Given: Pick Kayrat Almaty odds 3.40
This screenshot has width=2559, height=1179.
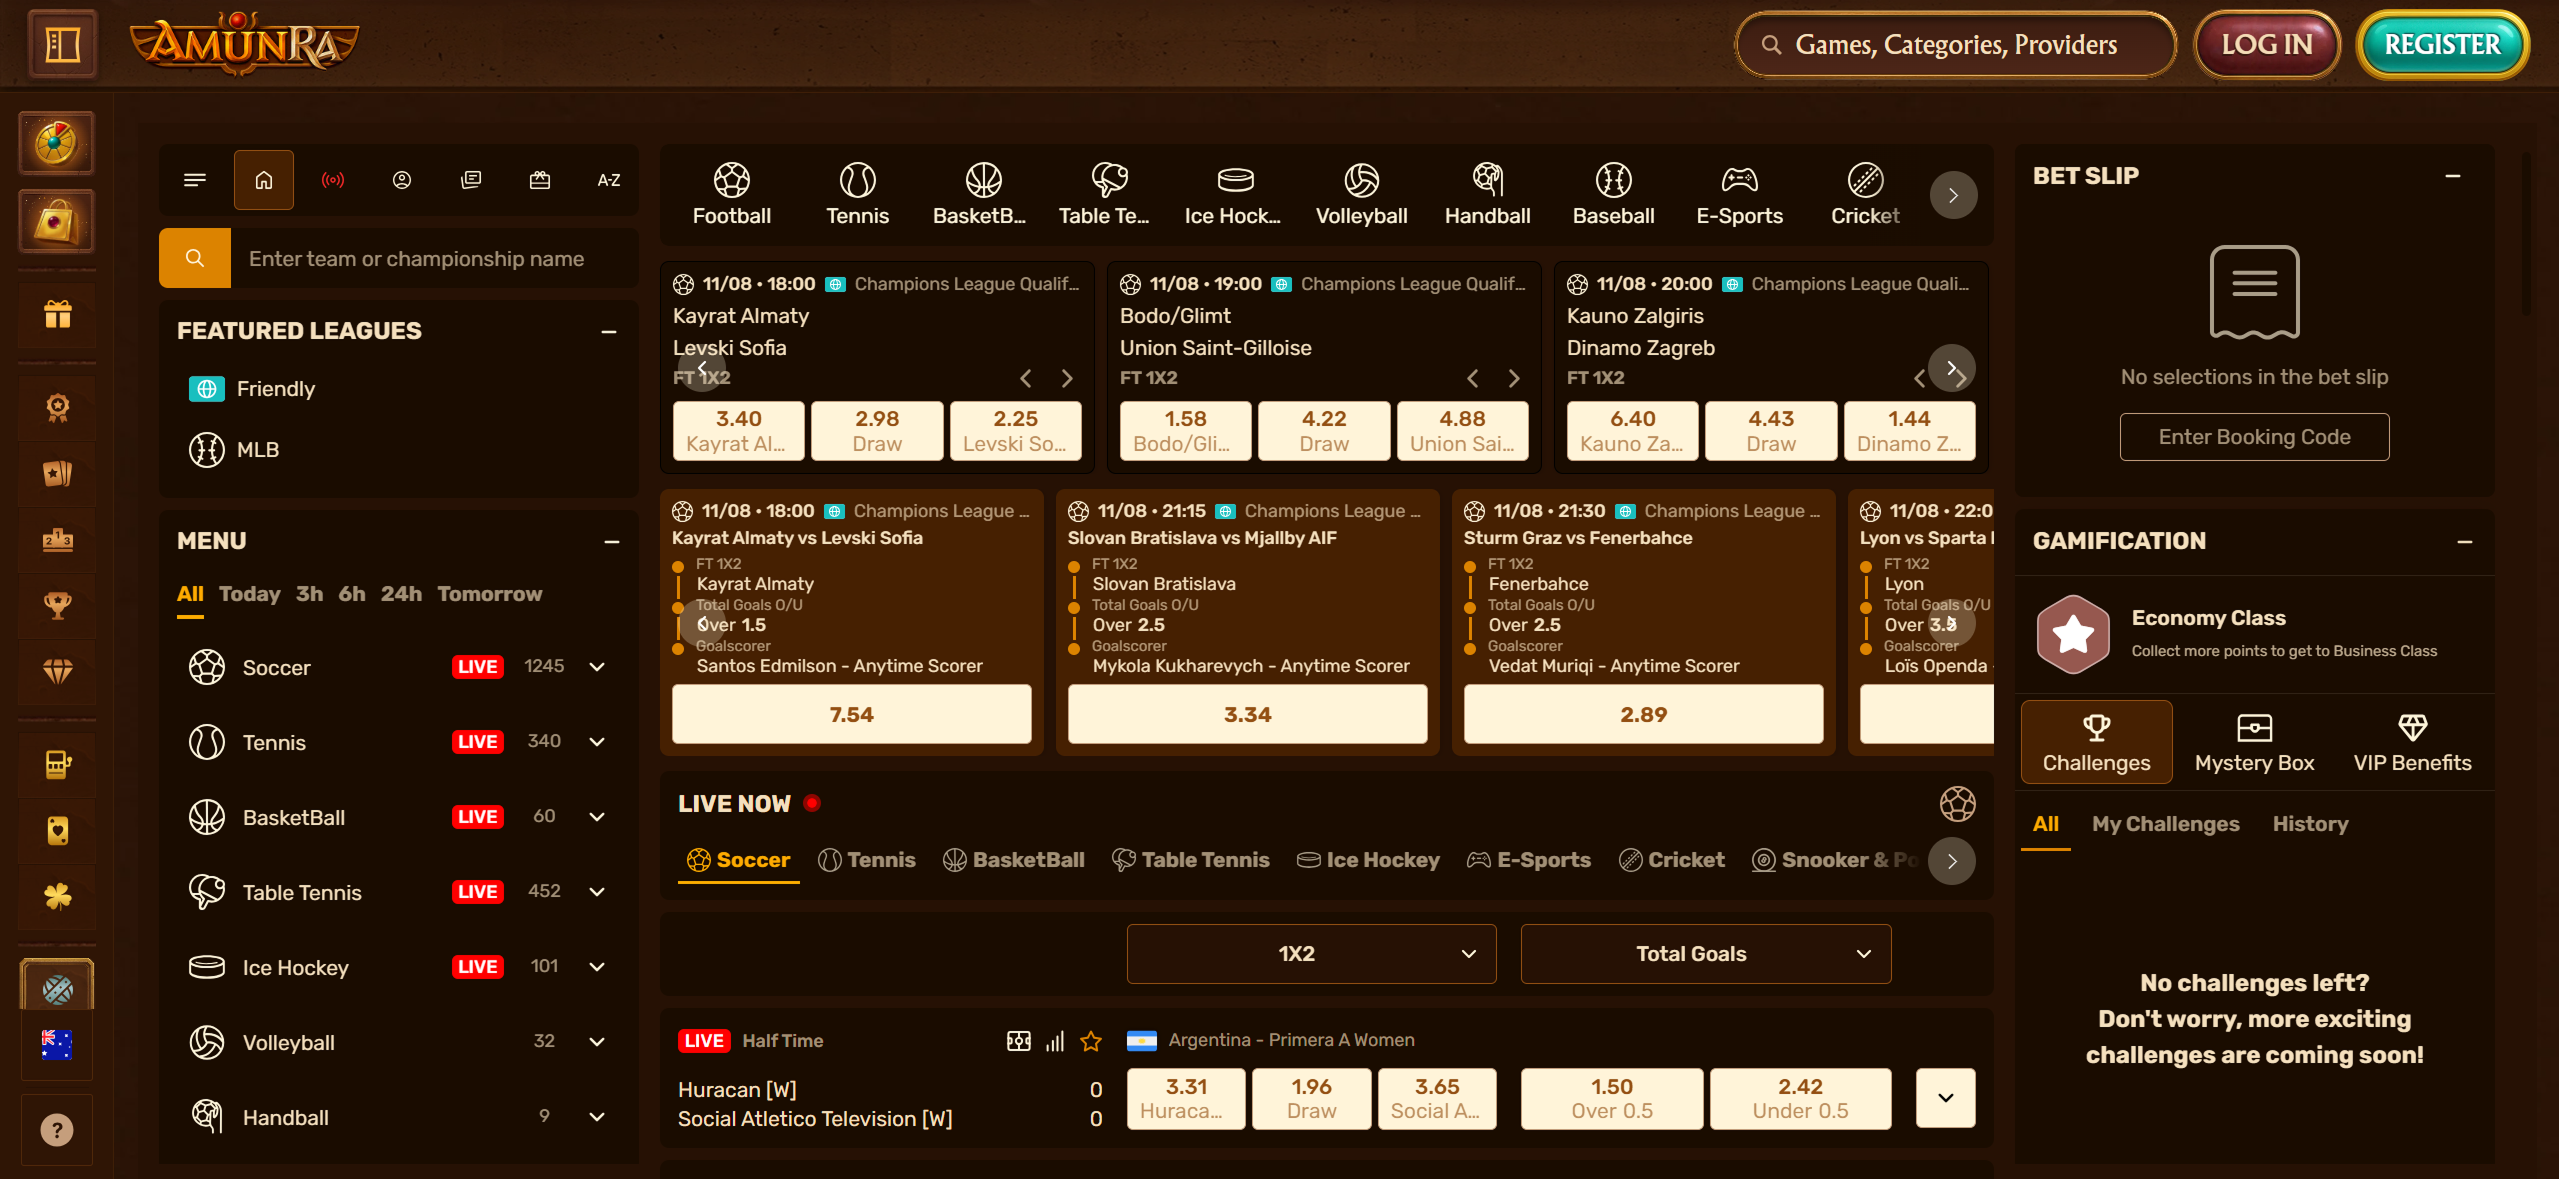Looking at the screenshot, I should pyautogui.click(x=738, y=430).
